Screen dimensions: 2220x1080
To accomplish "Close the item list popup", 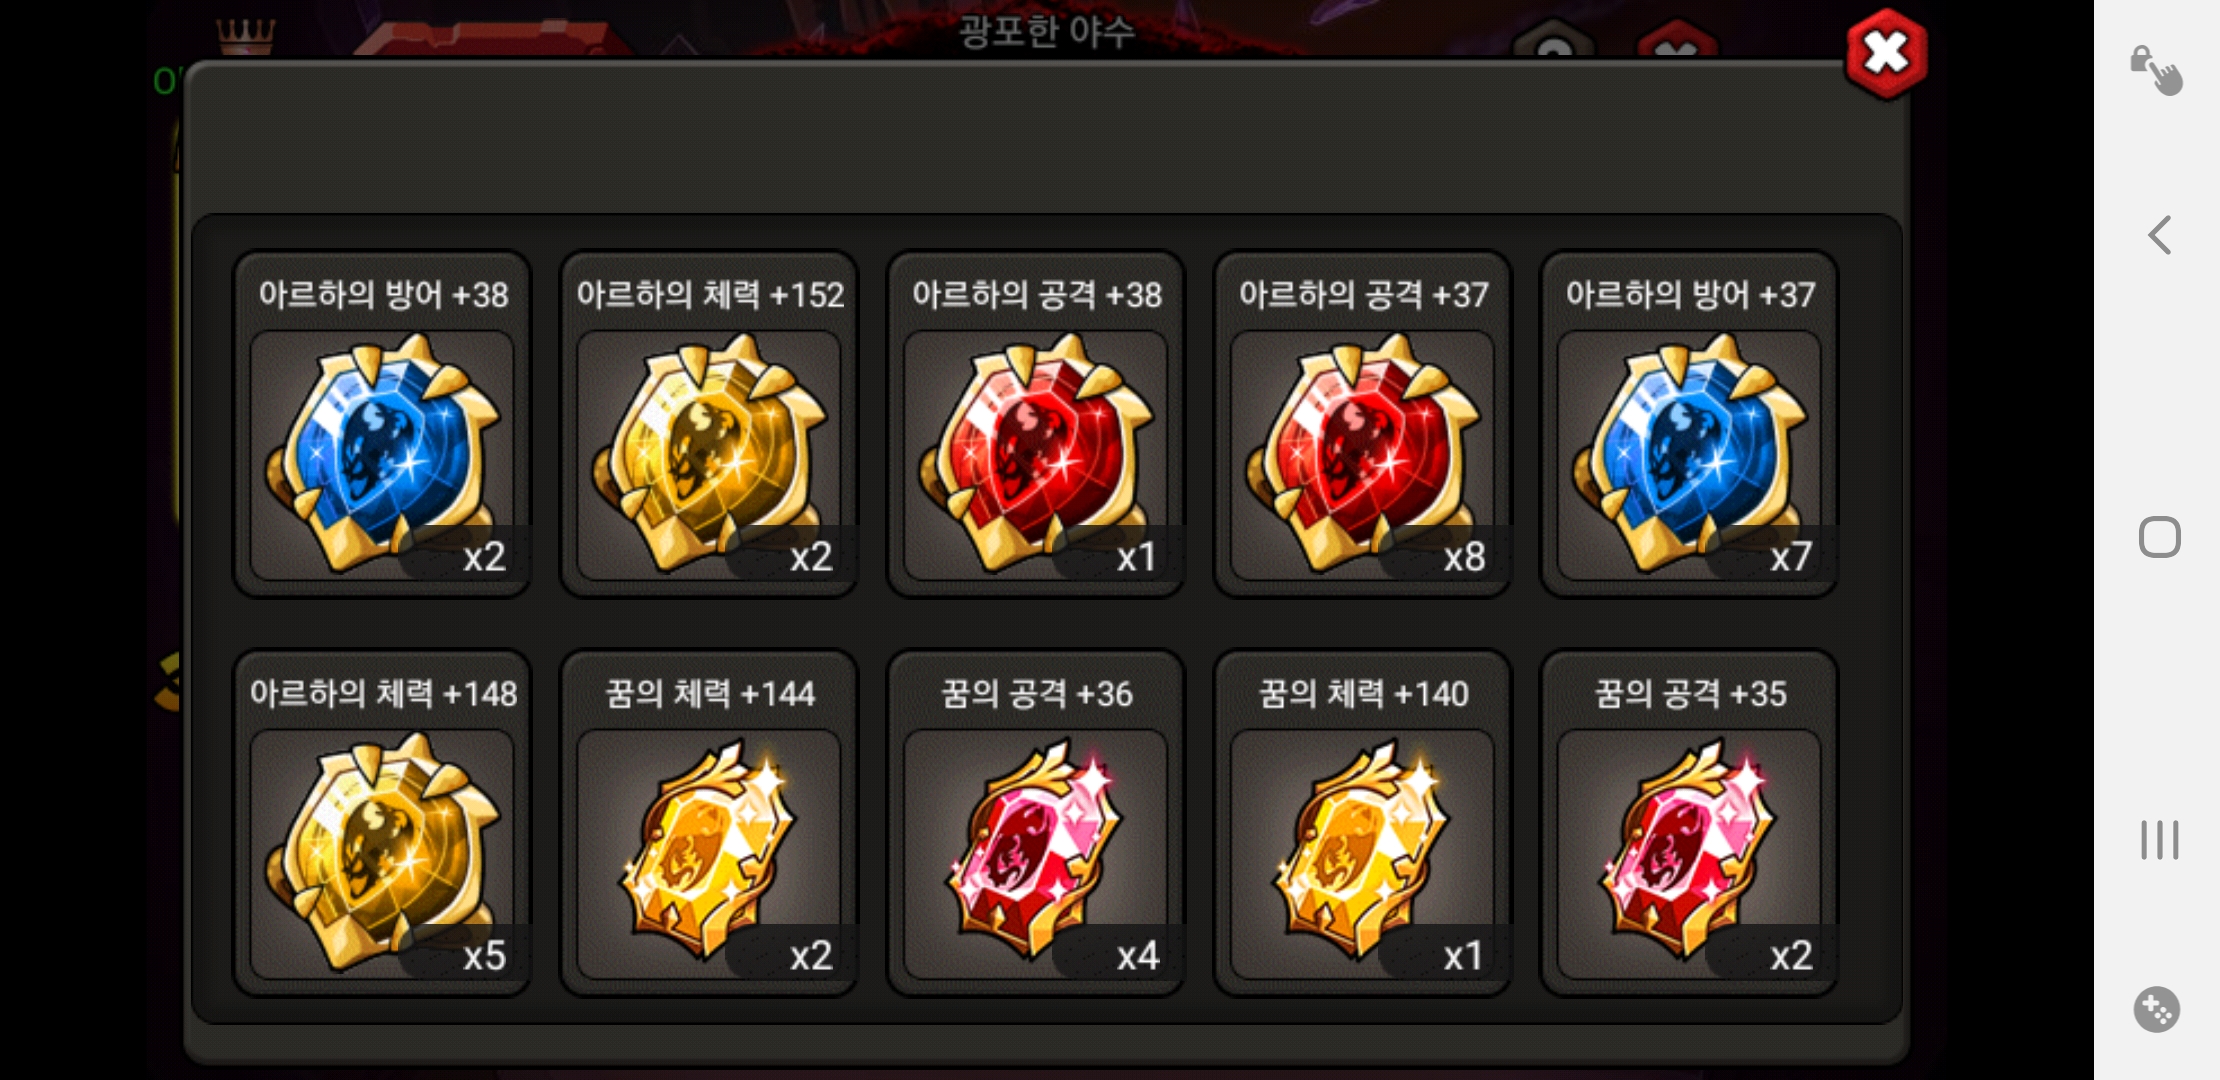I will tap(1886, 54).
